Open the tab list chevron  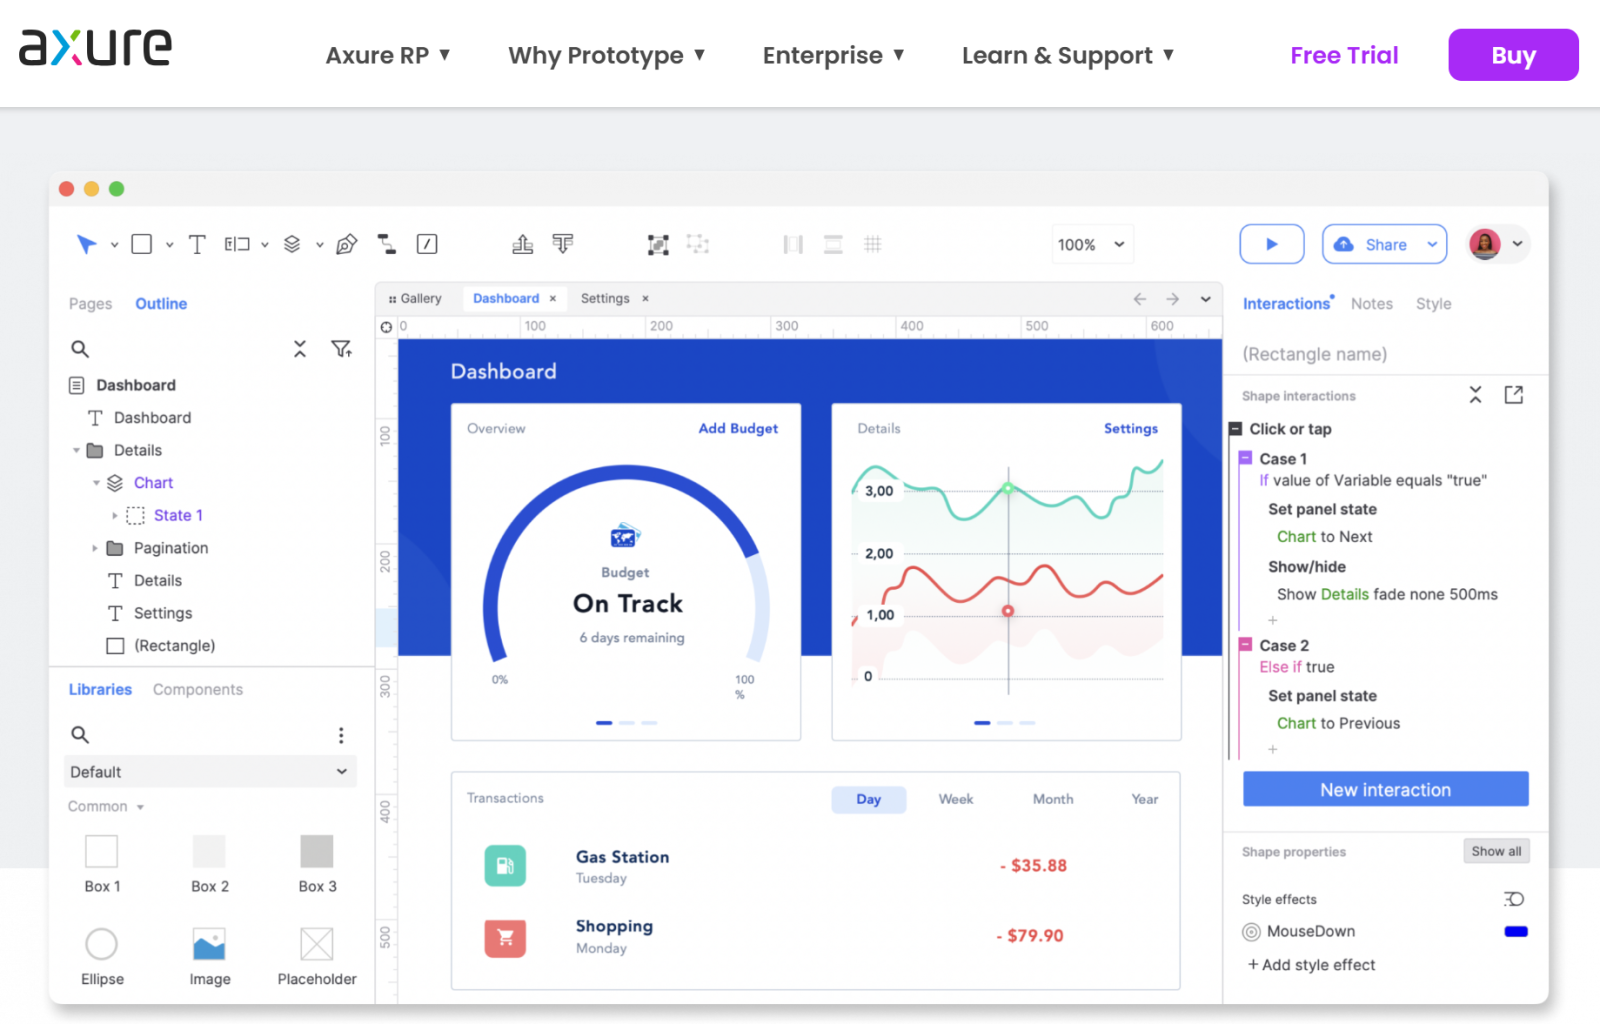click(x=1206, y=299)
